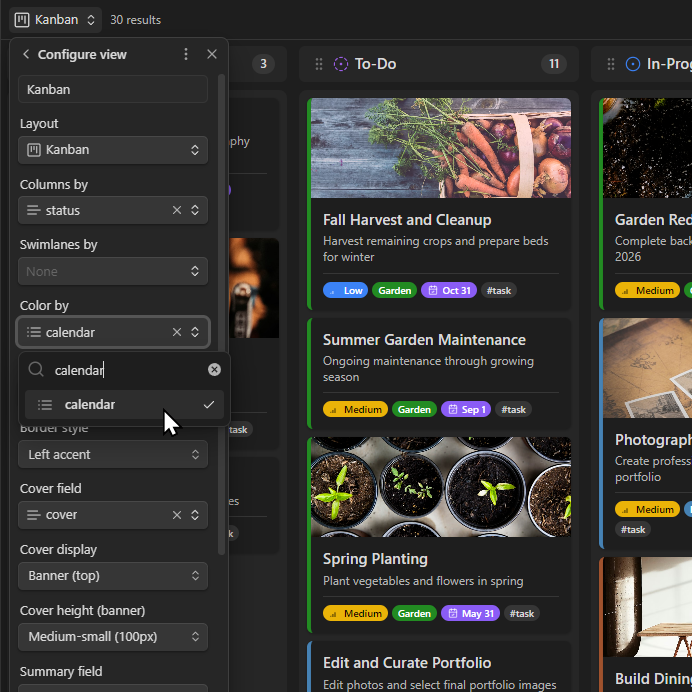Screen dimensions: 692x692
Task: Open the three-dot menu in Configure view
Action: [186, 55]
